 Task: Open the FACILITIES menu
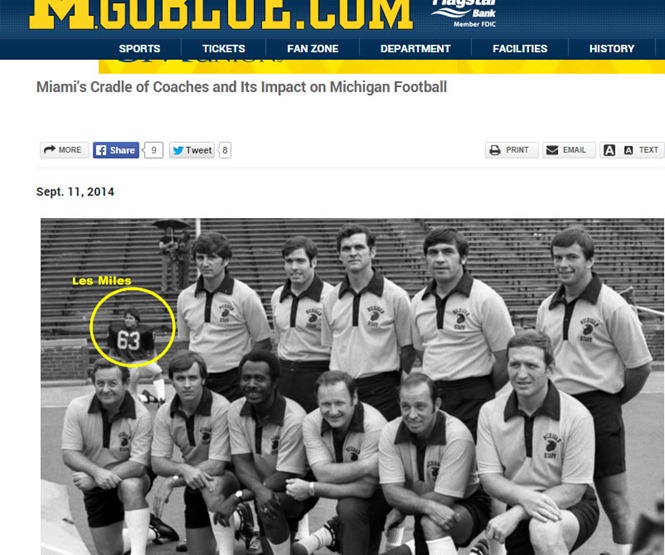(x=520, y=49)
